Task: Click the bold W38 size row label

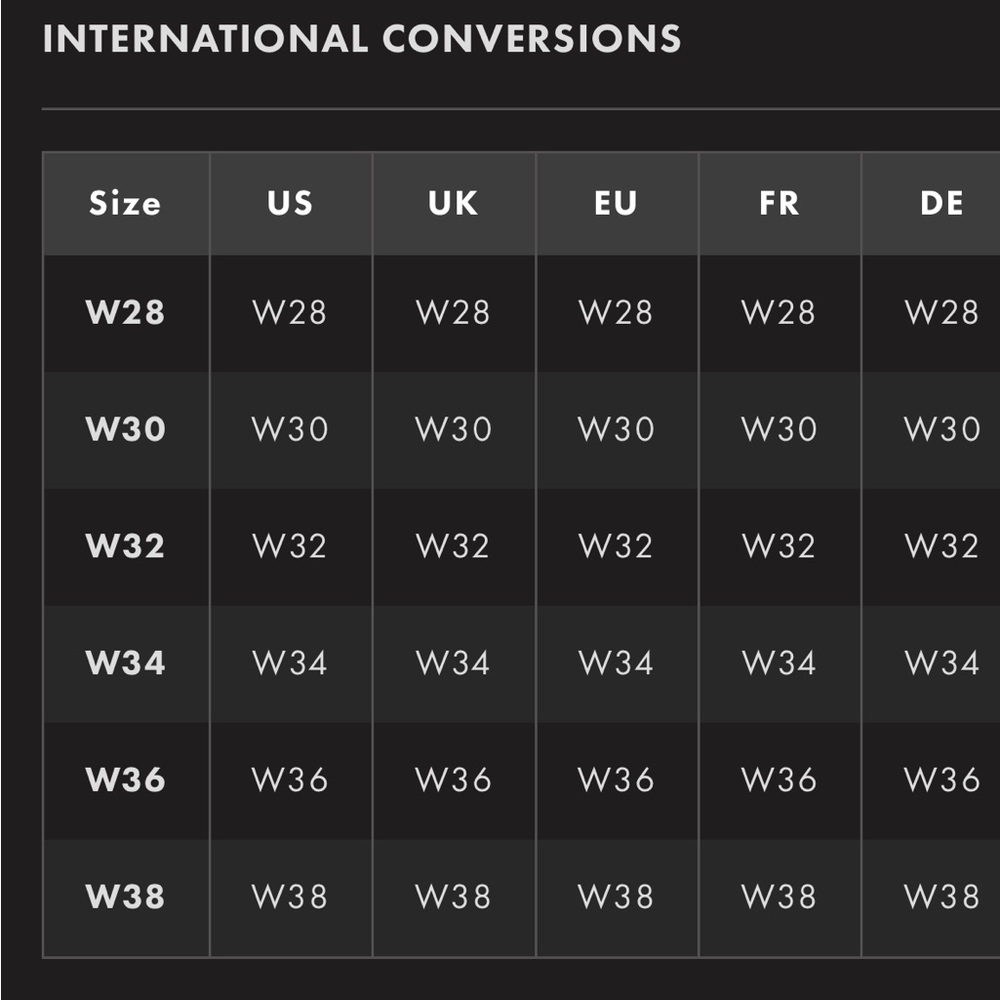Action: tap(126, 896)
